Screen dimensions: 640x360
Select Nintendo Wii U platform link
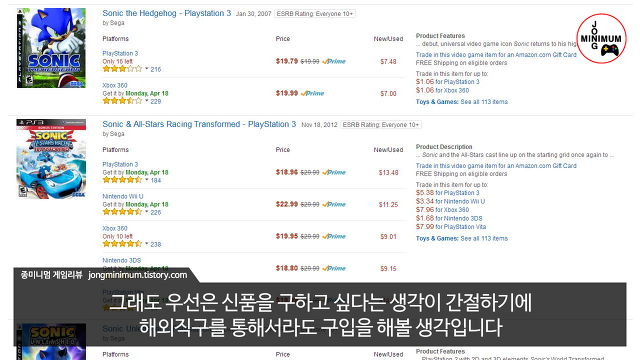point(123,196)
